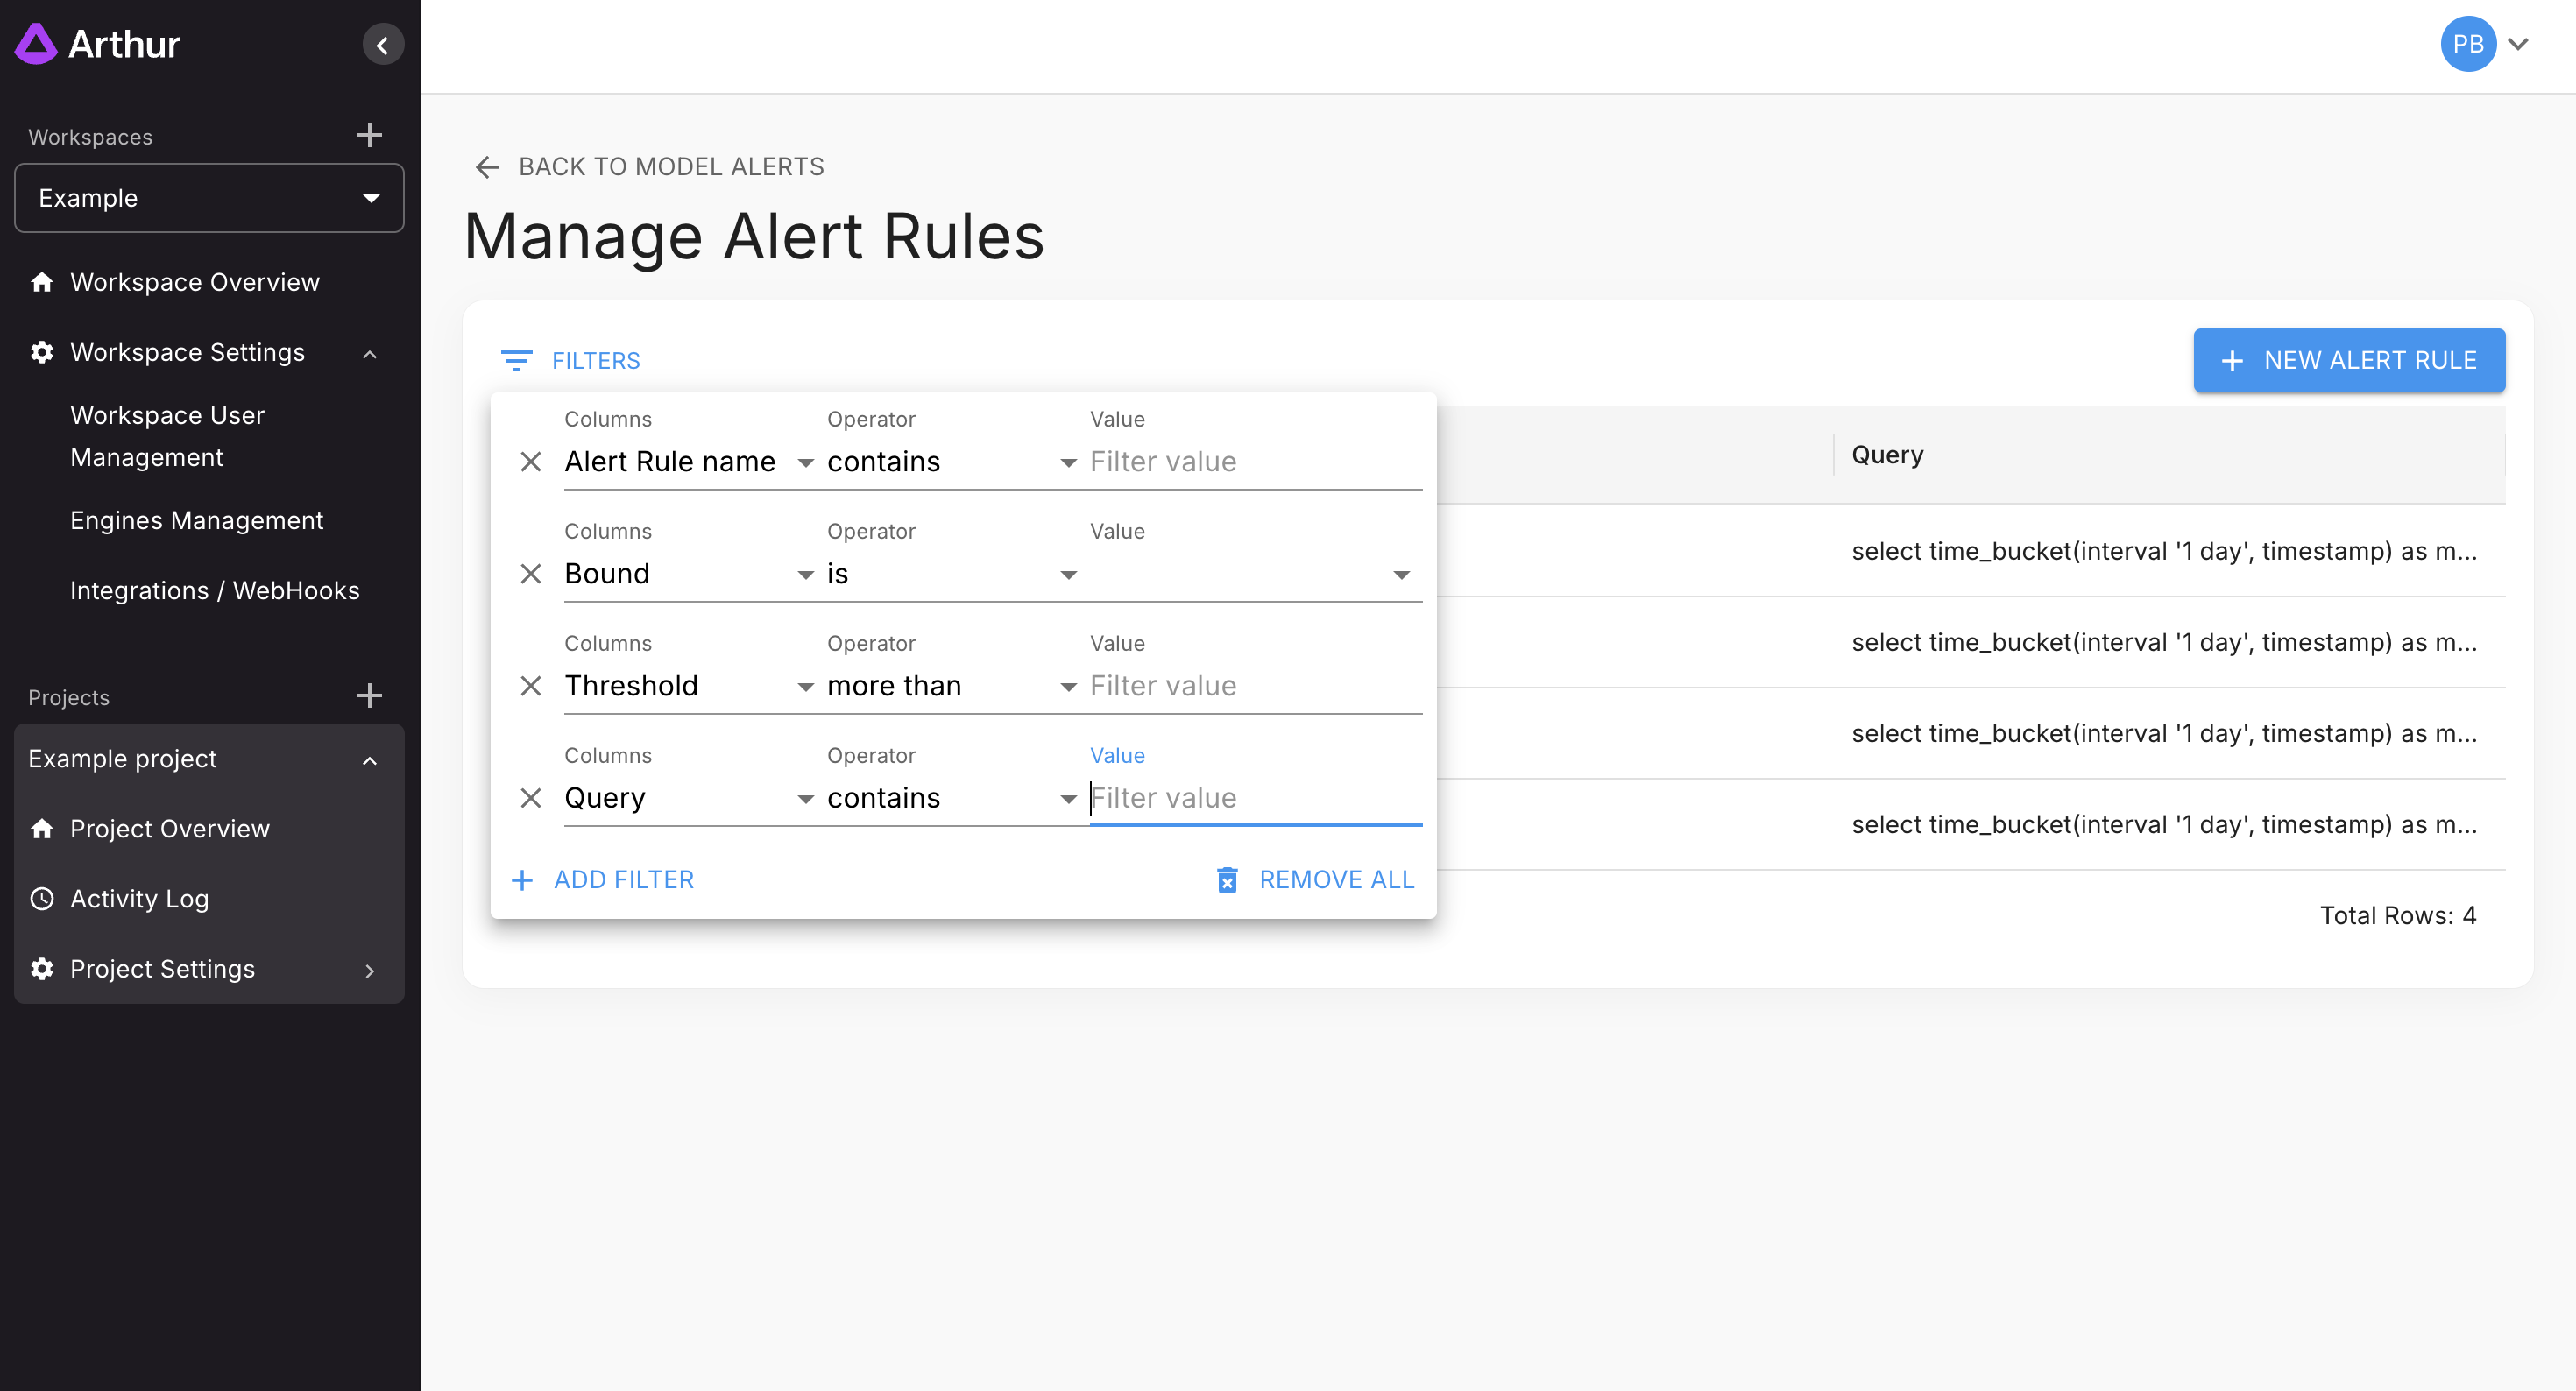Remove the Query filter row
This screenshot has width=2576, height=1391.
[x=530, y=797]
